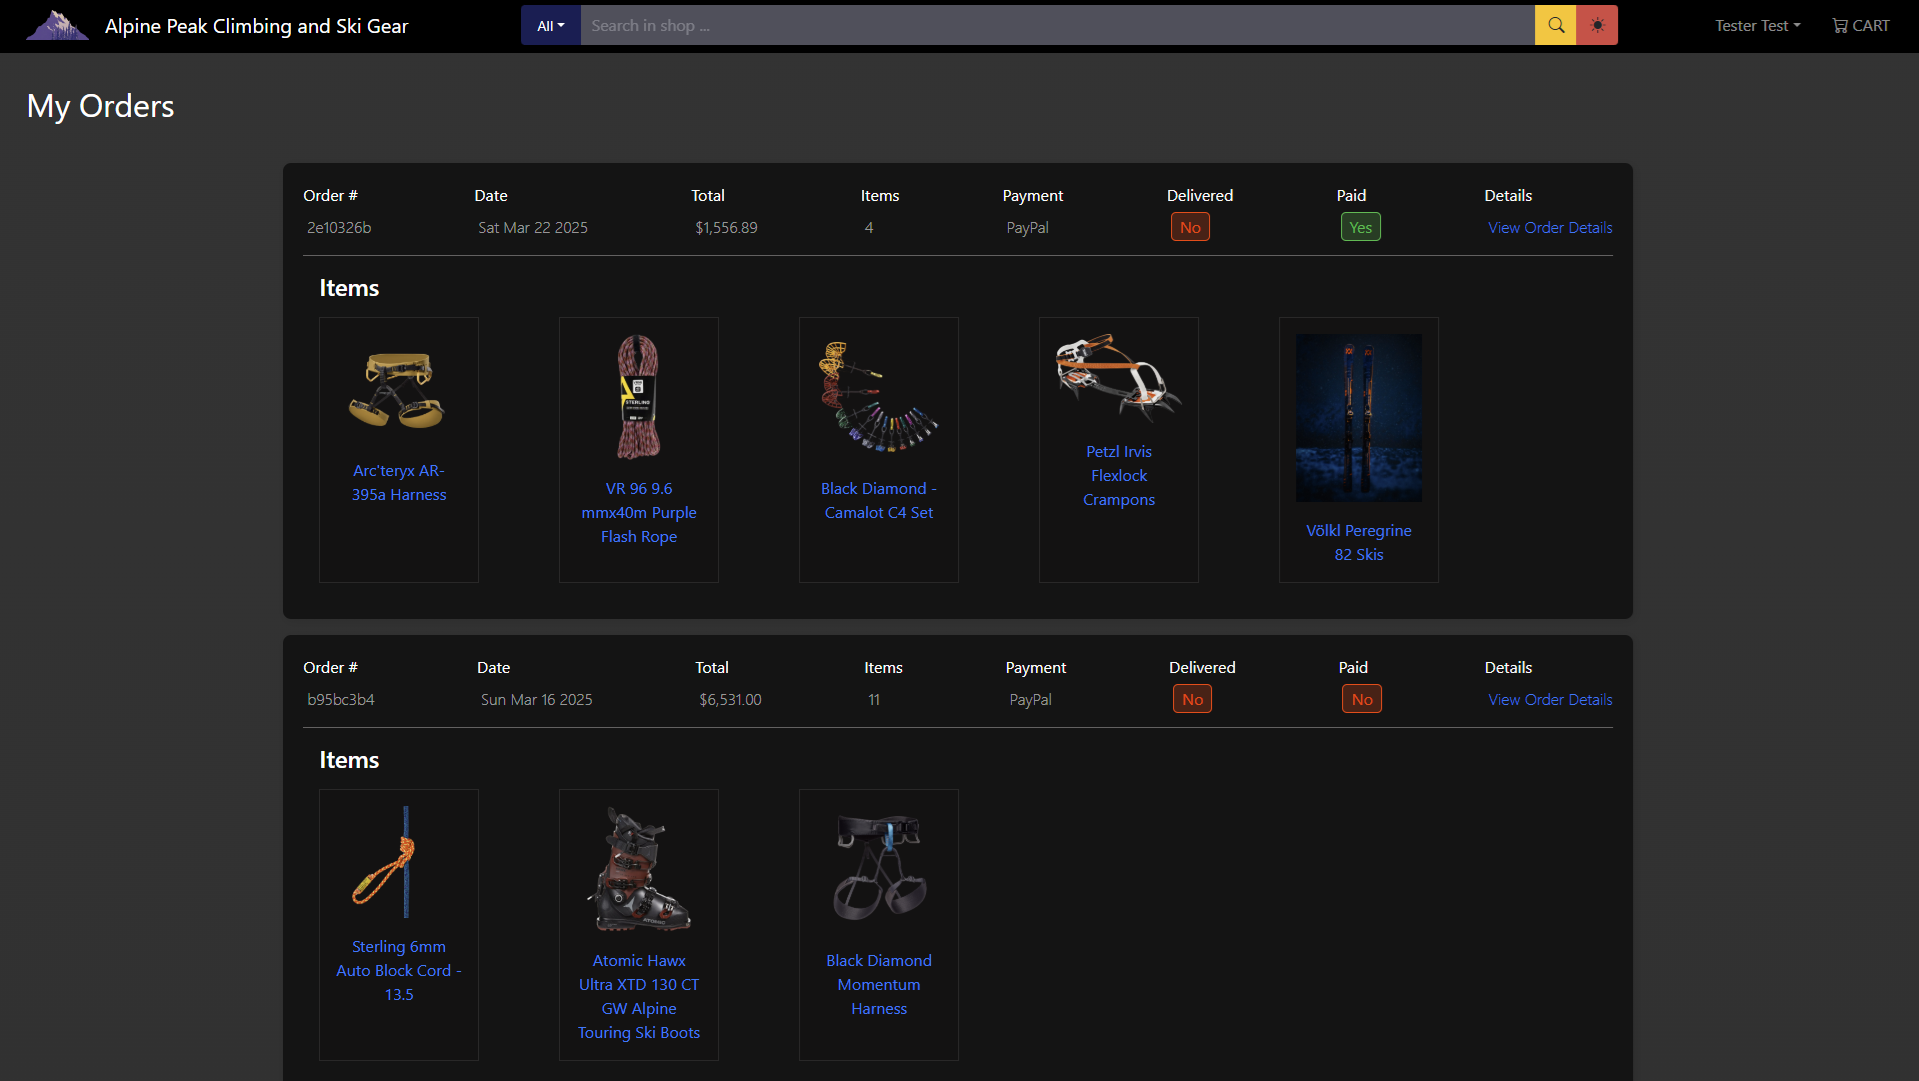Select date Sat Mar 22 2025
1919x1081 pixels.
coord(533,228)
